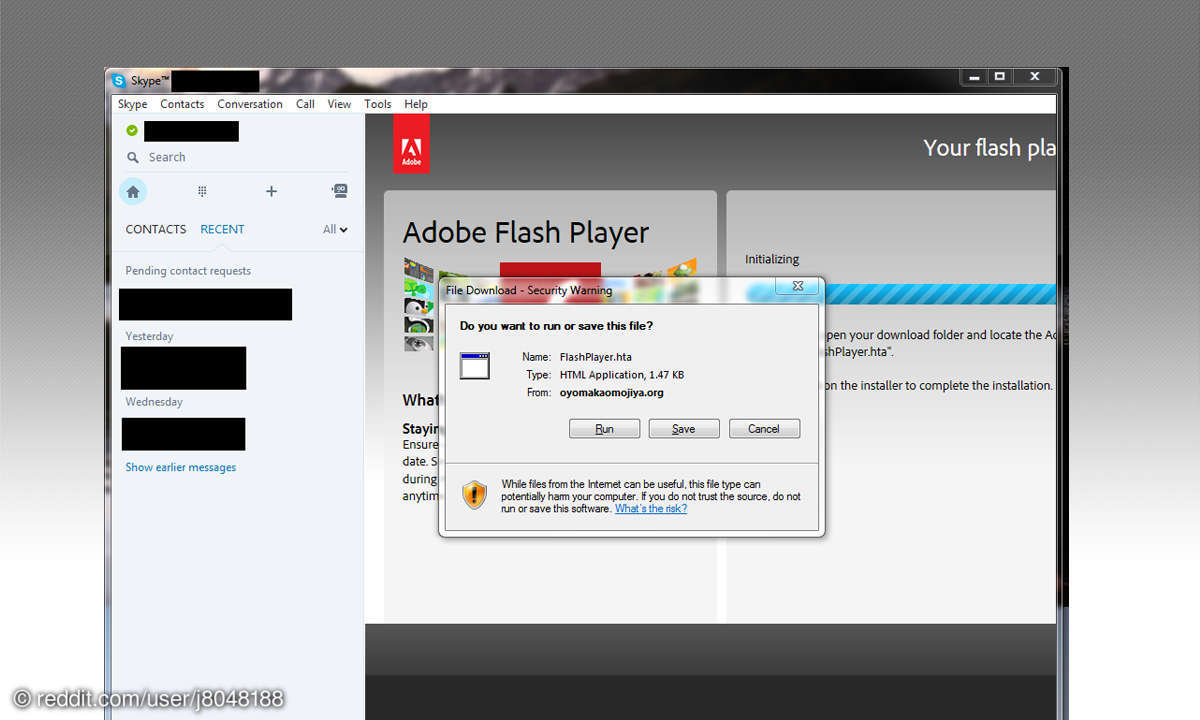Click Show earlier messages link
Viewport: 1200px width, 720px height.
(181, 467)
